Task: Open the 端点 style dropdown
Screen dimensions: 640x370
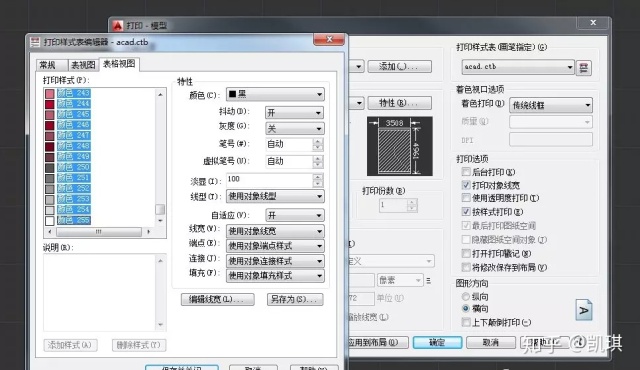Action: 276,246
